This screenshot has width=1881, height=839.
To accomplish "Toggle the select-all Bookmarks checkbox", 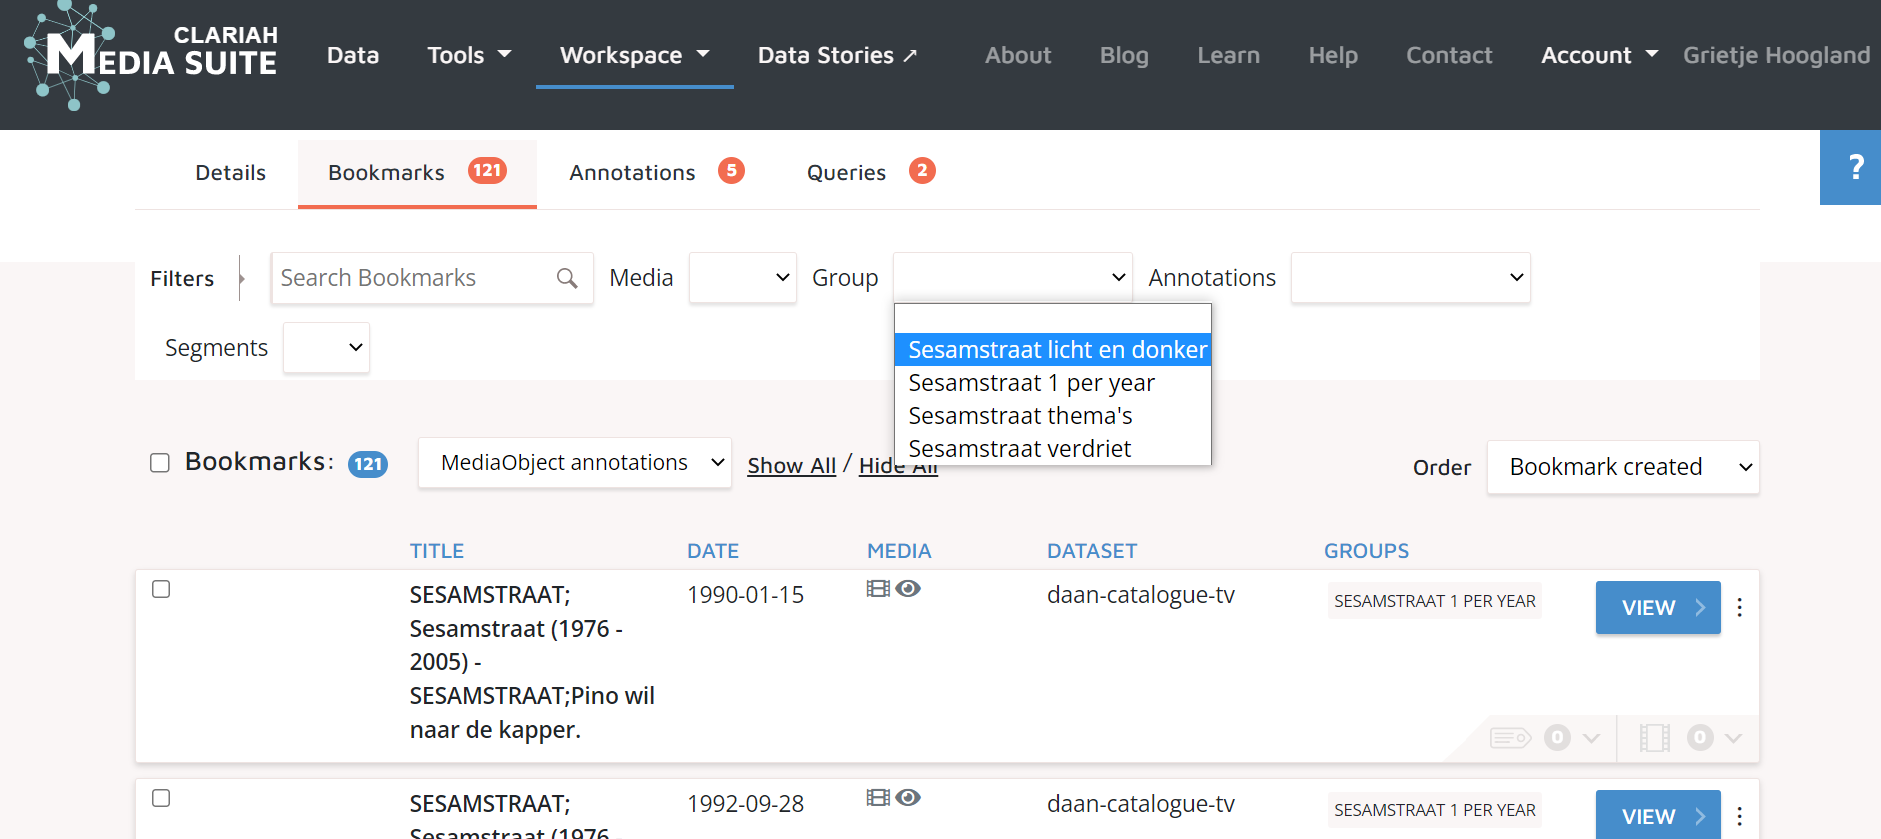I will [160, 463].
